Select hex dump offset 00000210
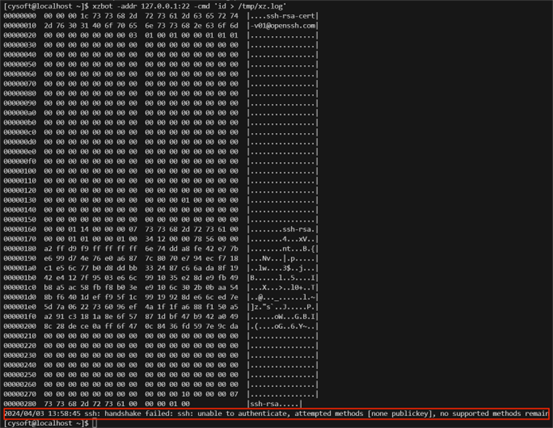Screen dimensions: 553x428 click(x=20, y=336)
